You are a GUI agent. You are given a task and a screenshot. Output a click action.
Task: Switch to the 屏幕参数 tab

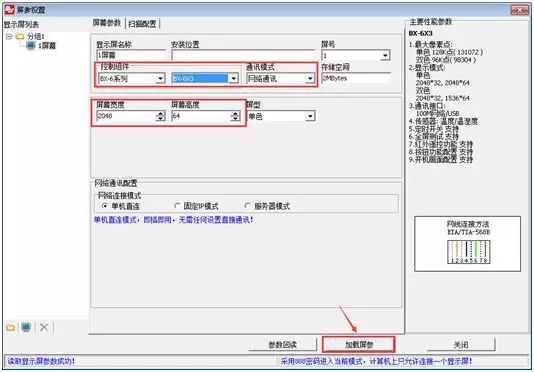point(107,23)
